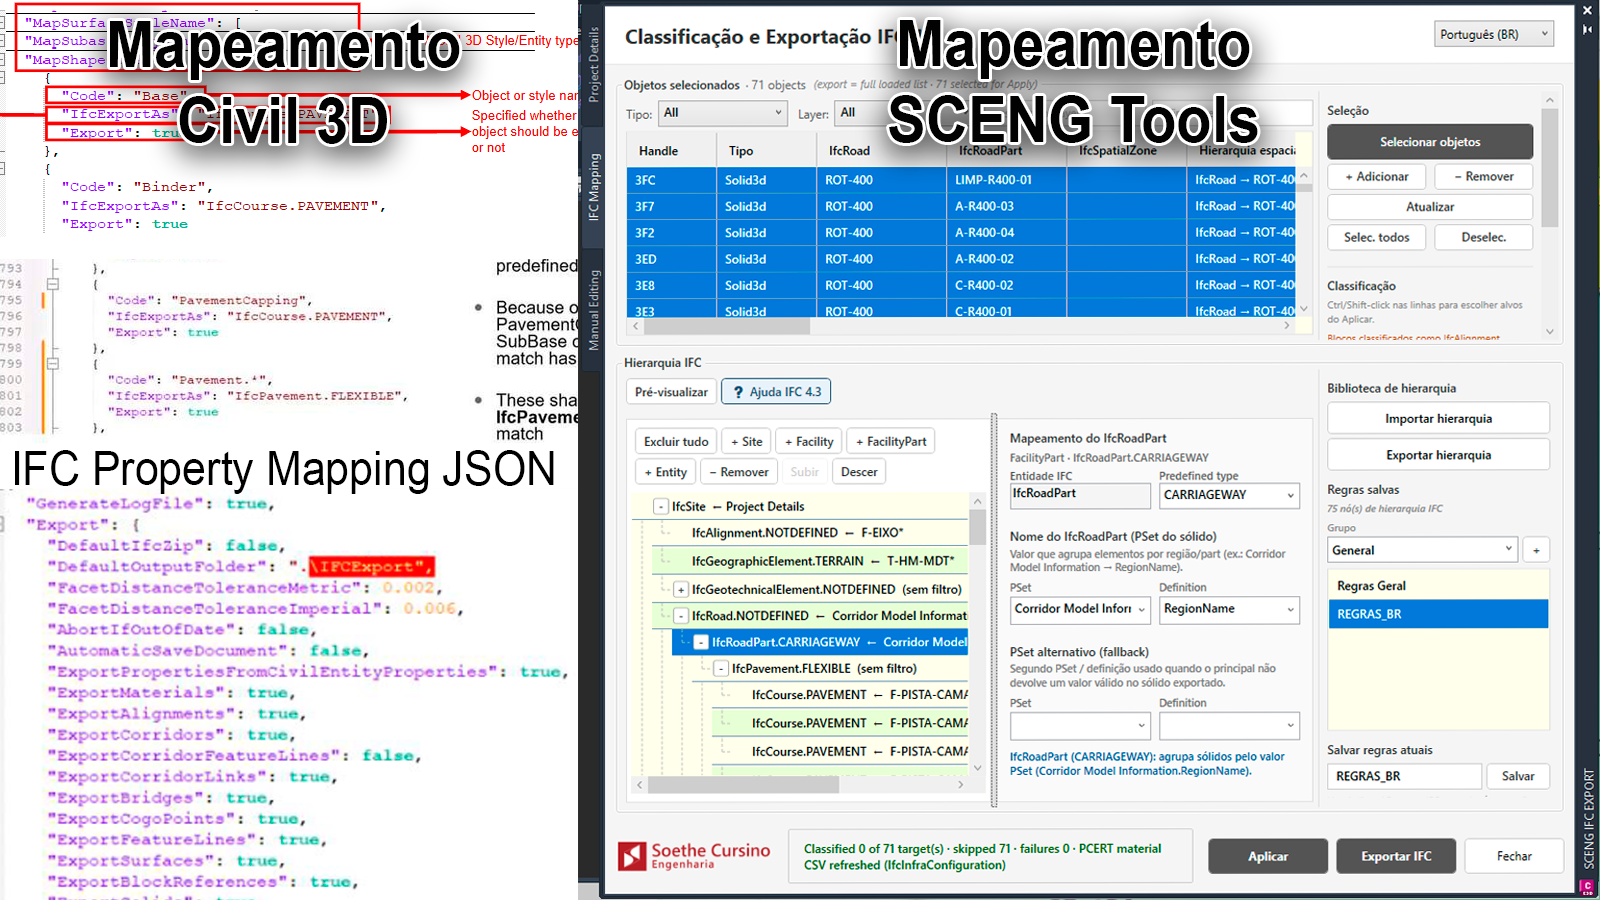Open the Predefined type CARRIAGEWAY dropdown
This screenshot has width=1600, height=900.
tap(1229, 495)
